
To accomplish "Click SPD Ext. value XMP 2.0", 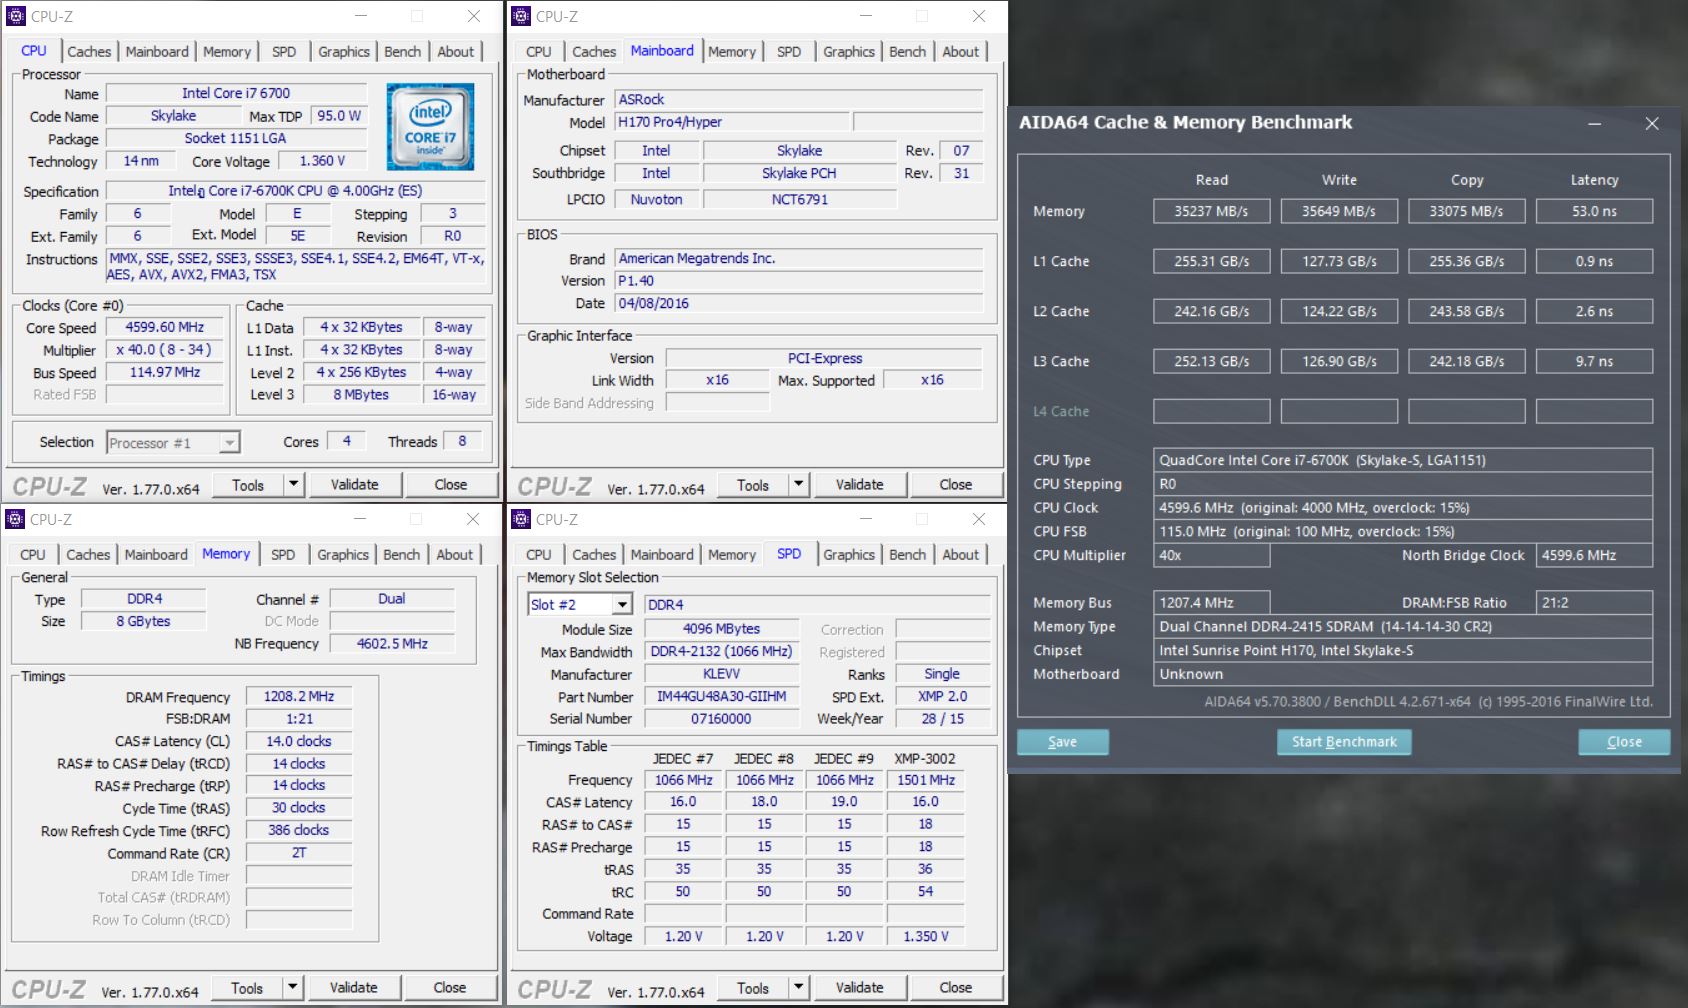I will pyautogui.click(x=942, y=697).
